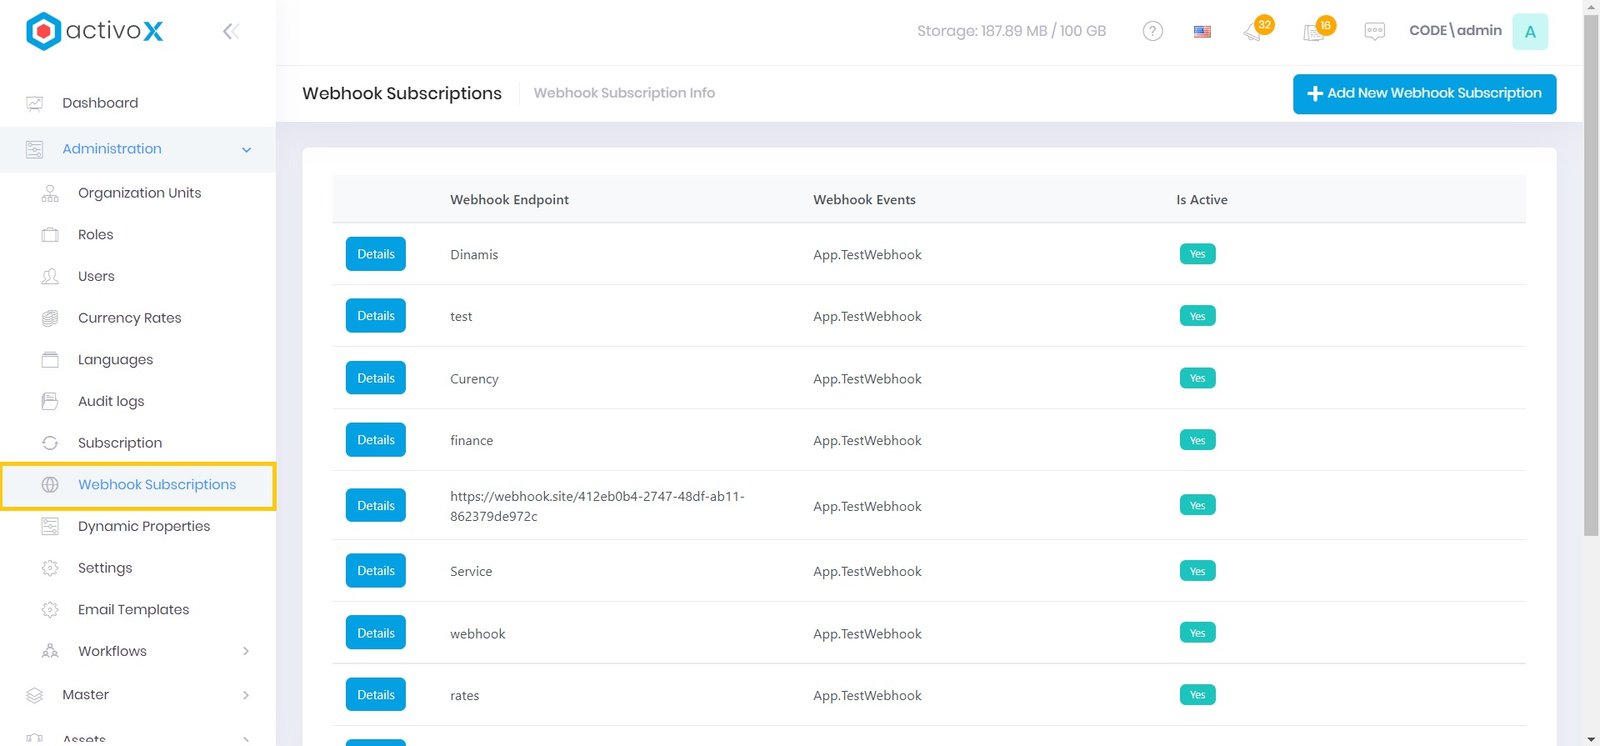Open Users page
This screenshot has width=1600, height=746.
click(96, 276)
